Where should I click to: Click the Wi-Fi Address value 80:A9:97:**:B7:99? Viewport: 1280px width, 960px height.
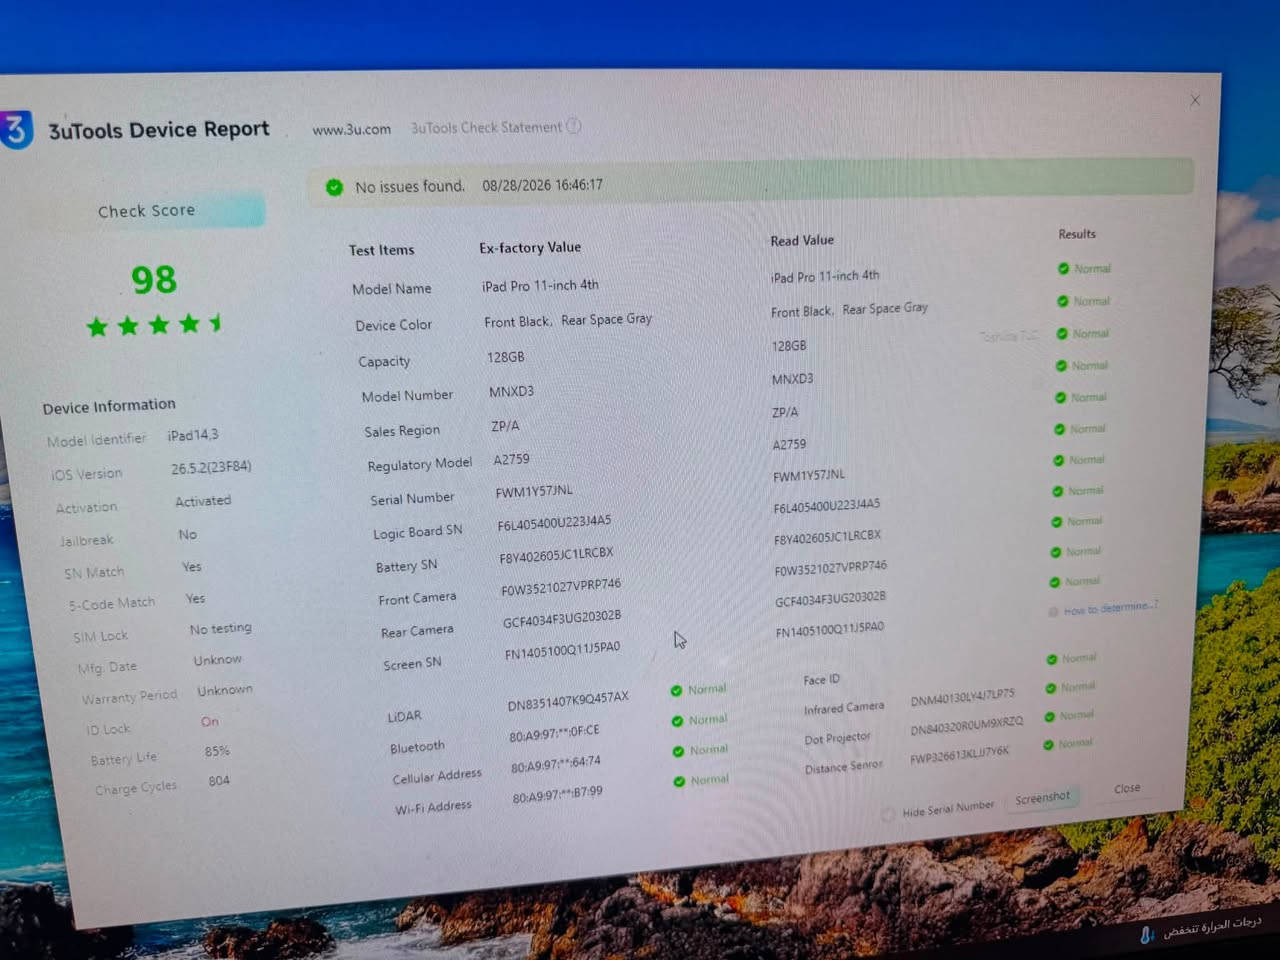pyautogui.click(x=558, y=796)
